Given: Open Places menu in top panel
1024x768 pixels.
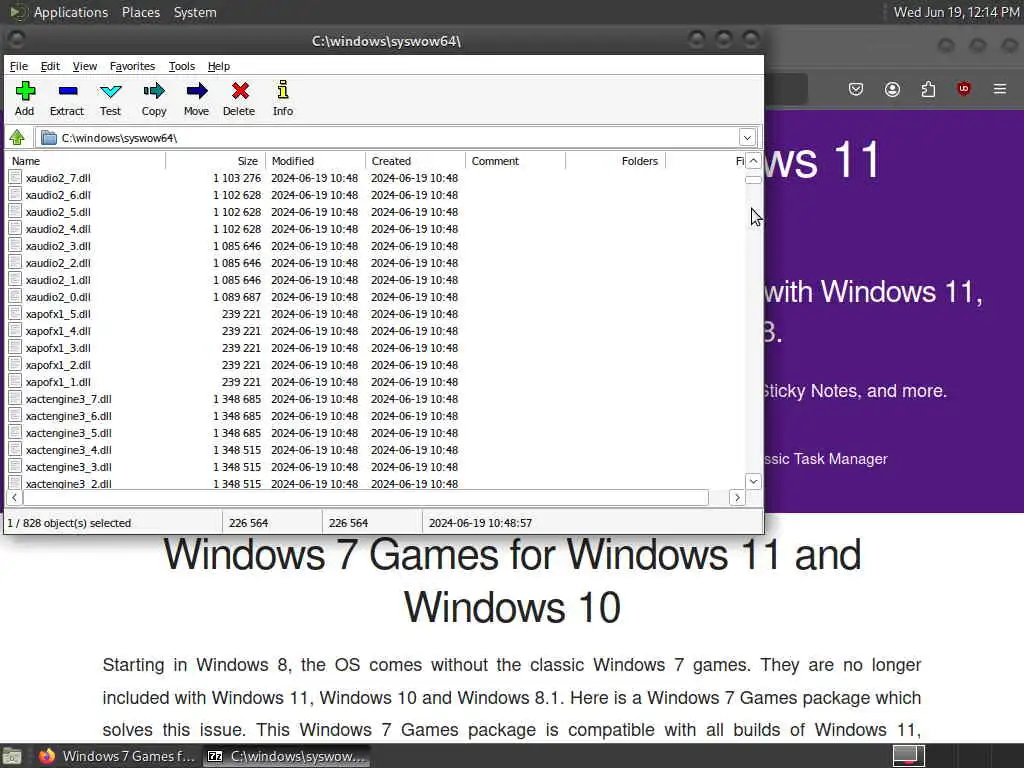Looking at the screenshot, I should [140, 12].
